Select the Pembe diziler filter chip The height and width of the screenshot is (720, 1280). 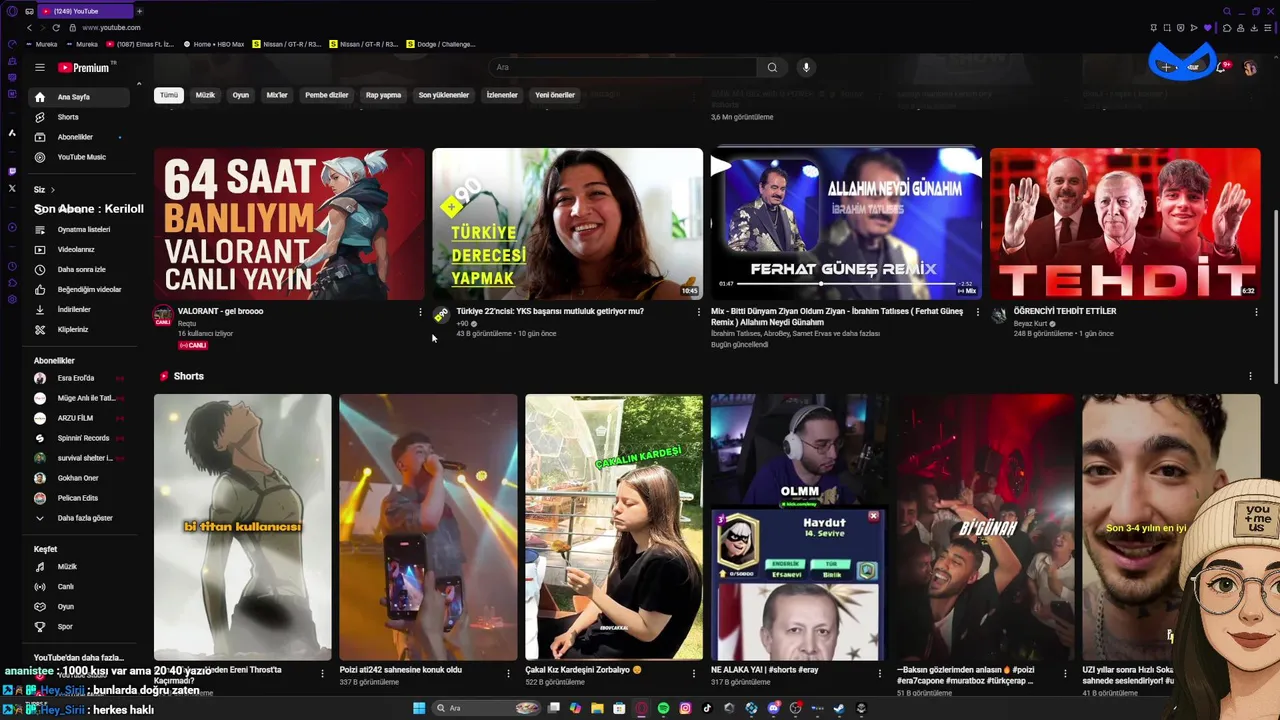[x=327, y=95]
